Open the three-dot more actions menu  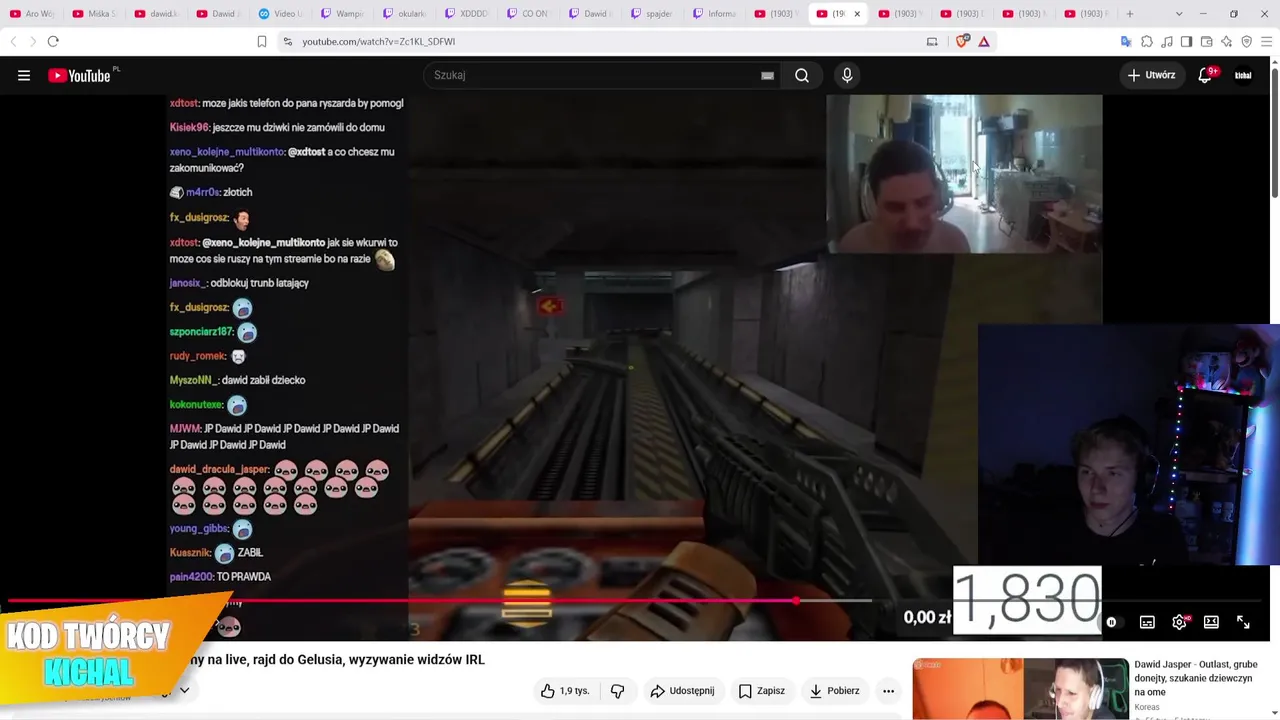coord(888,691)
